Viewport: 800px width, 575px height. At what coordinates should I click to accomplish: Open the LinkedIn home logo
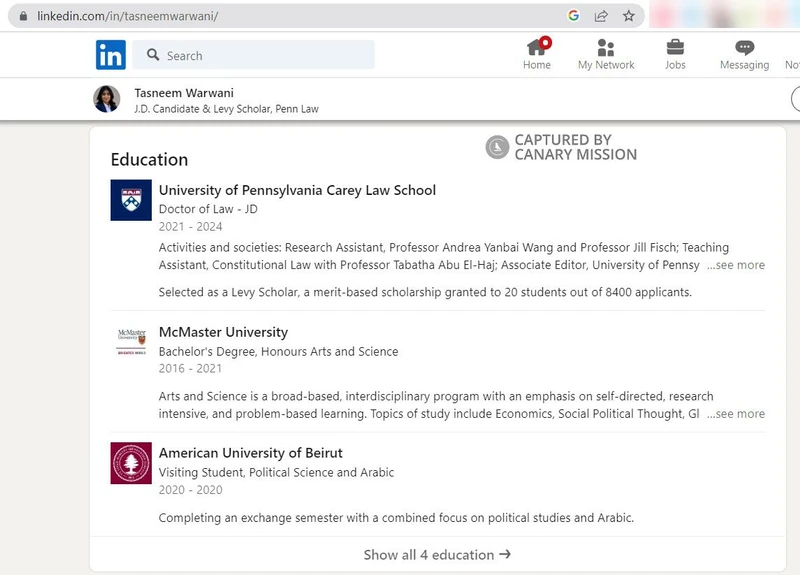(111, 55)
